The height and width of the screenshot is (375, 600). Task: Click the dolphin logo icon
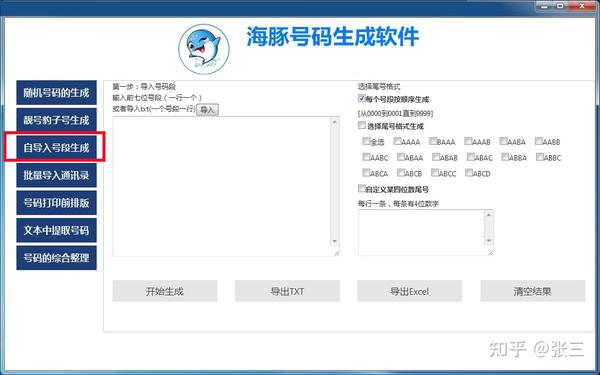tap(204, 49)
